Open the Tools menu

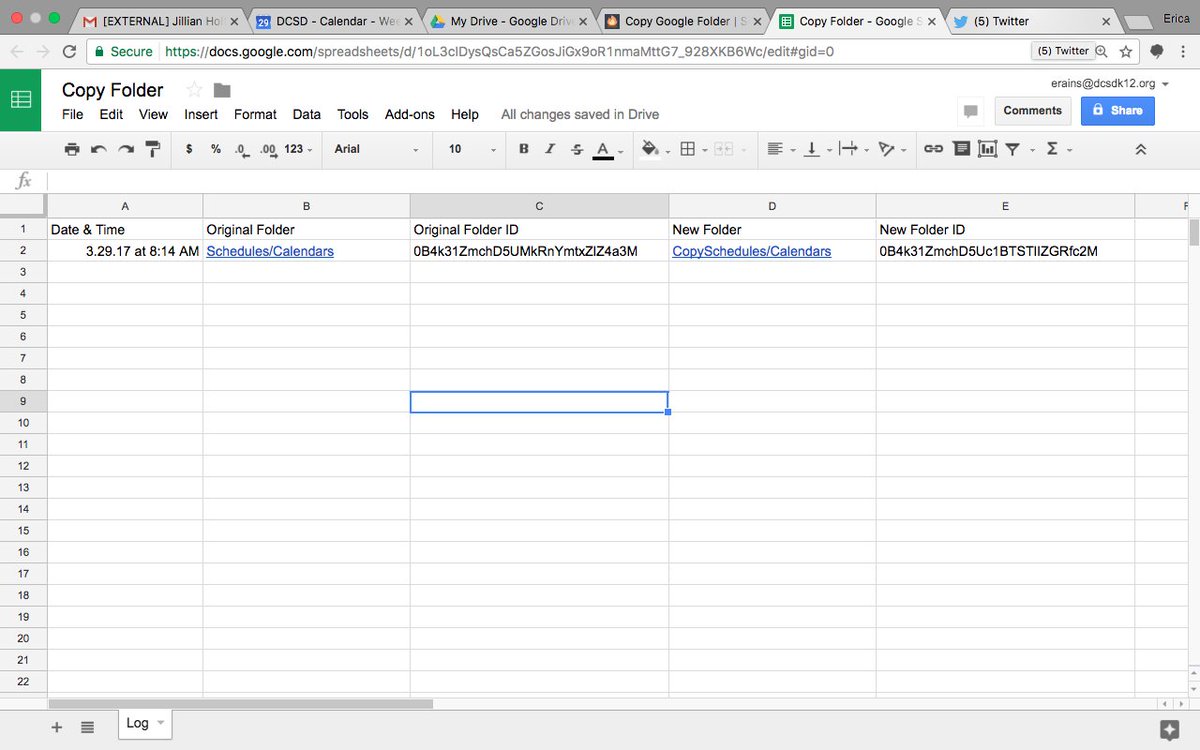[353, 114]
